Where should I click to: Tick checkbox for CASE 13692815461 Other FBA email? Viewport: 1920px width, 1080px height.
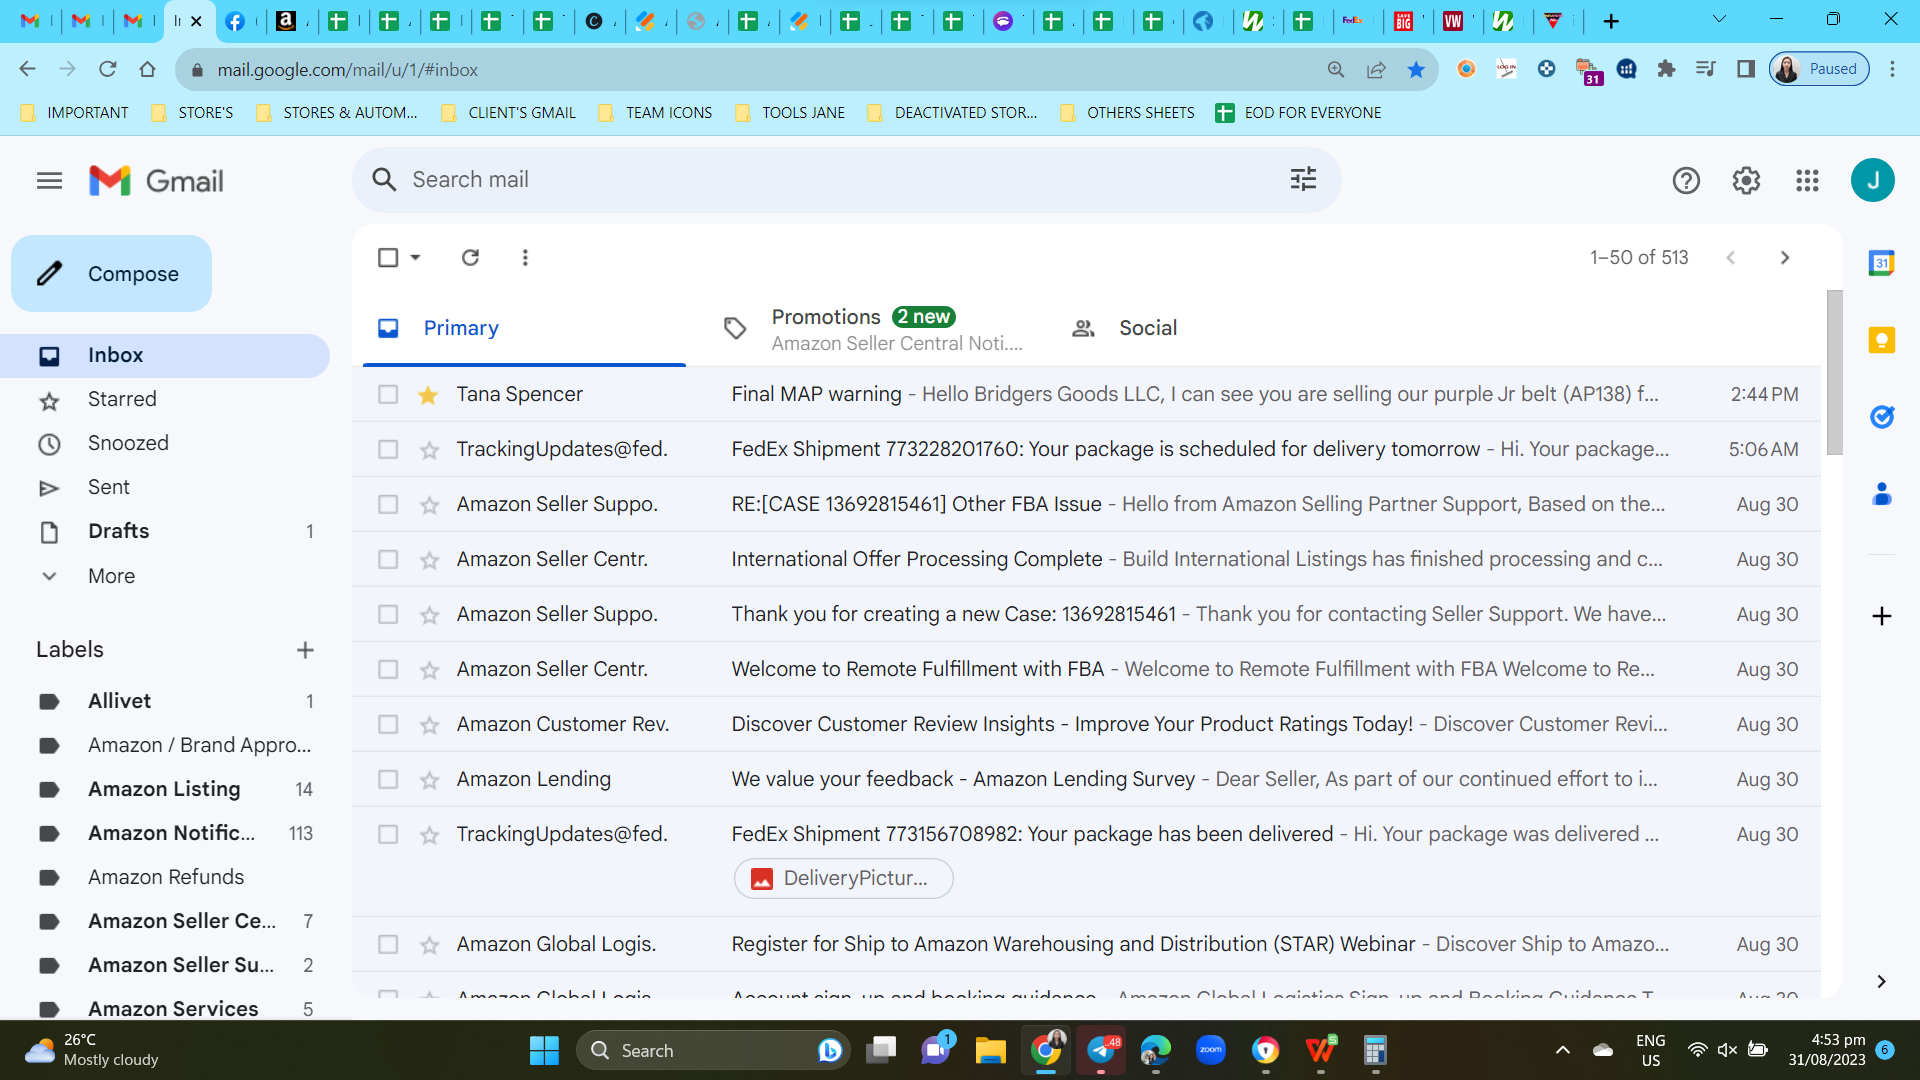pos(388,505)
